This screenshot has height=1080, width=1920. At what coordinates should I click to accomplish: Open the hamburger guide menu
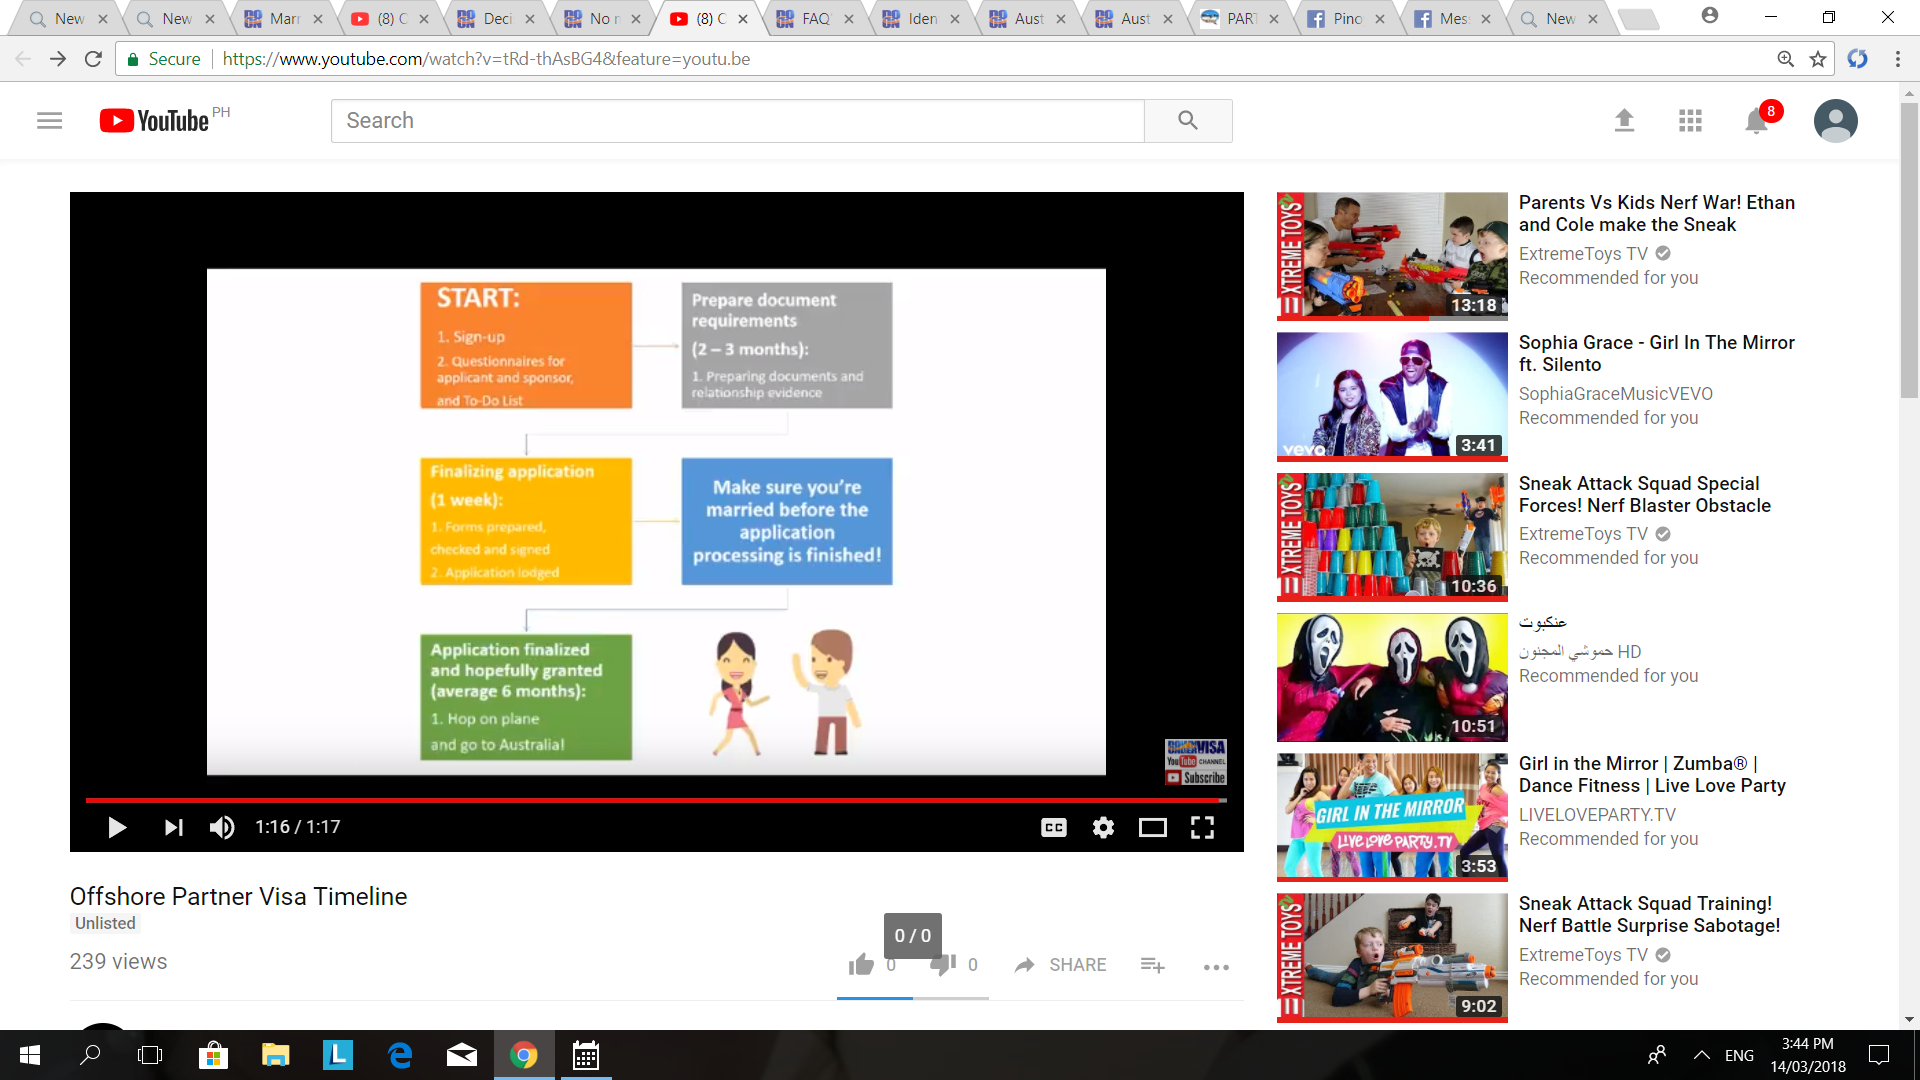(x=49, y=121)
